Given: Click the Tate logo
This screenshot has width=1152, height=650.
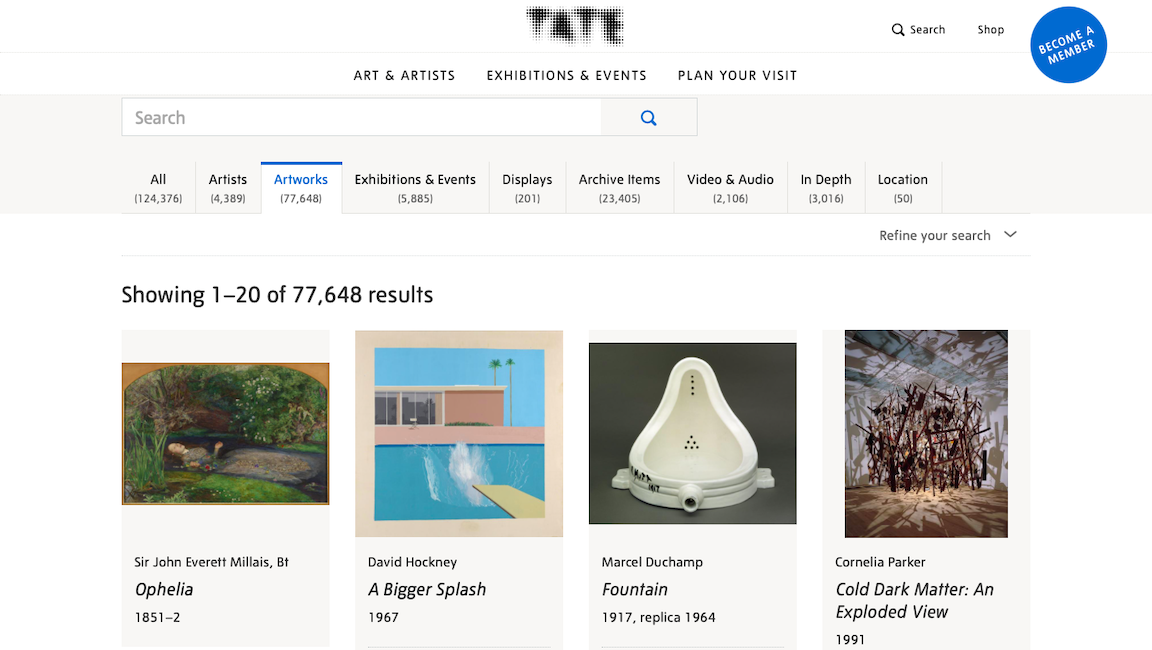Looking at the screenshot, I should coord(575,26).
